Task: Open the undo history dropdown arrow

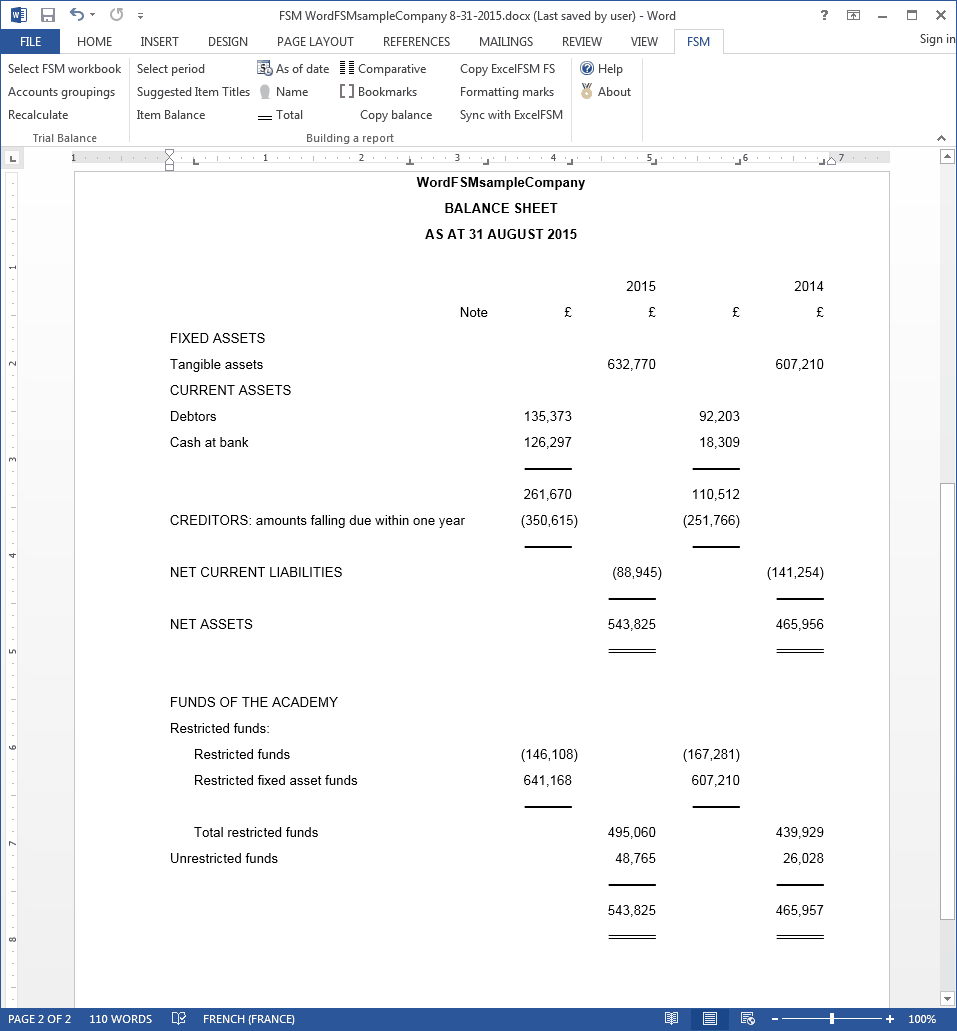Action: 92,14
